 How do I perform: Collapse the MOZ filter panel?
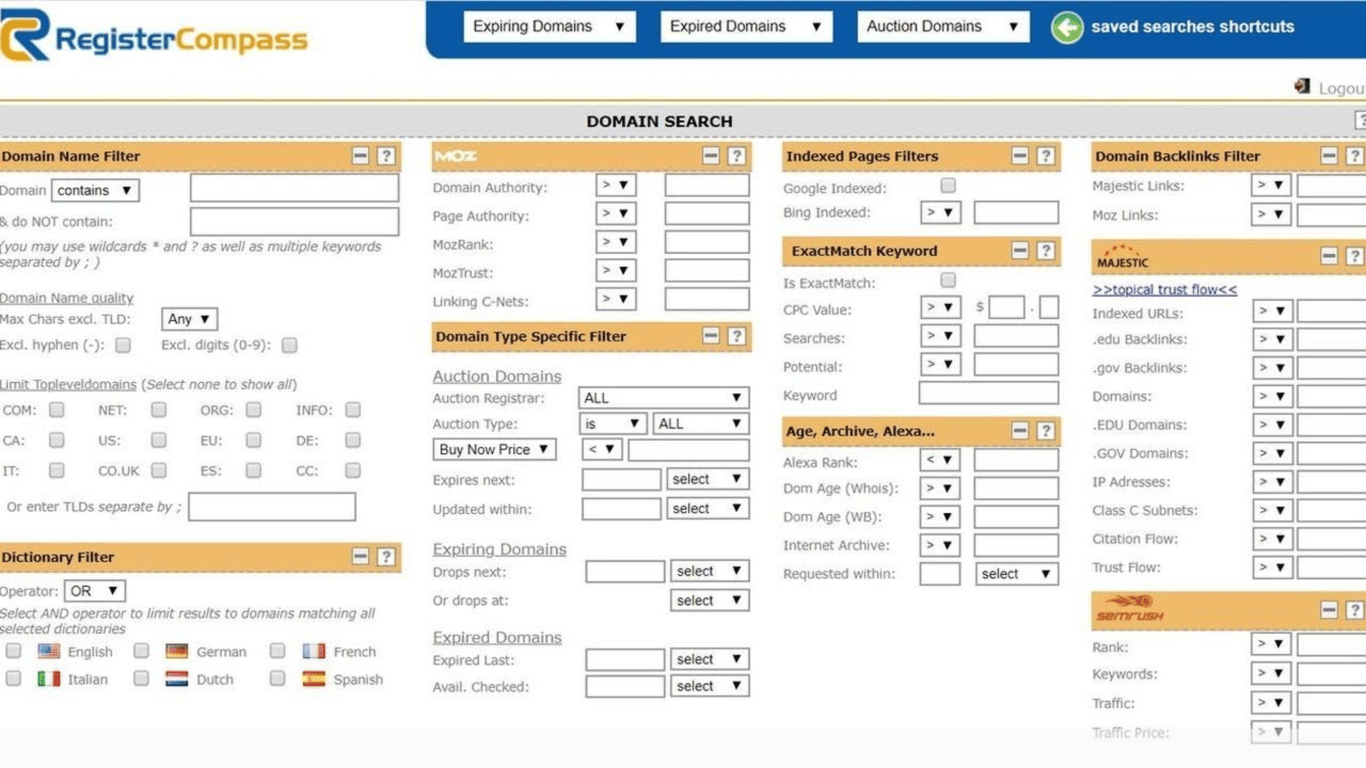coord(711,156)
